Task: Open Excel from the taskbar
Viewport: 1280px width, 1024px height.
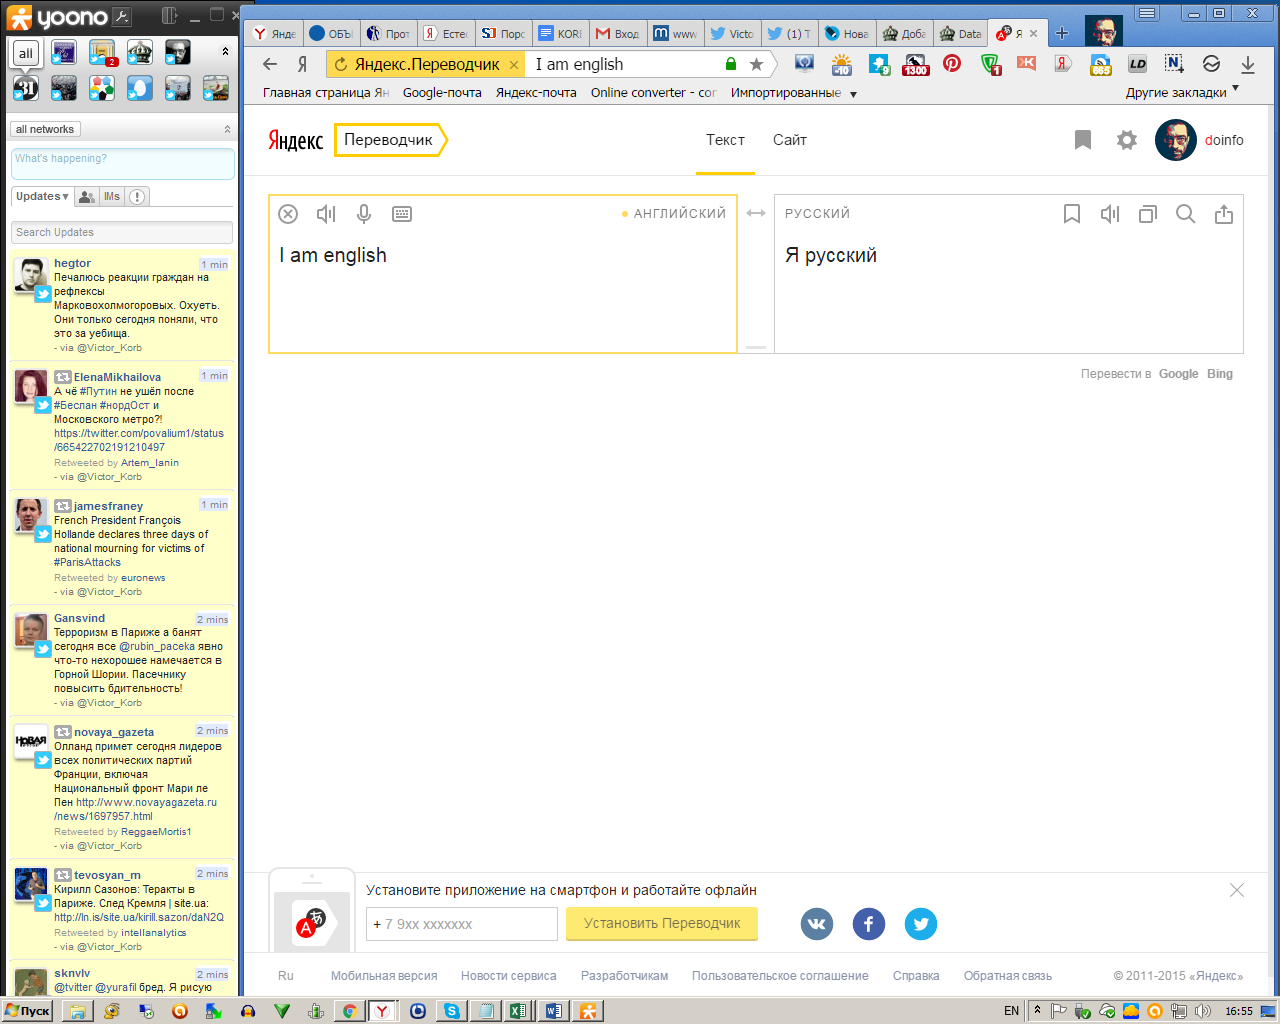Action: point(518,1011)
